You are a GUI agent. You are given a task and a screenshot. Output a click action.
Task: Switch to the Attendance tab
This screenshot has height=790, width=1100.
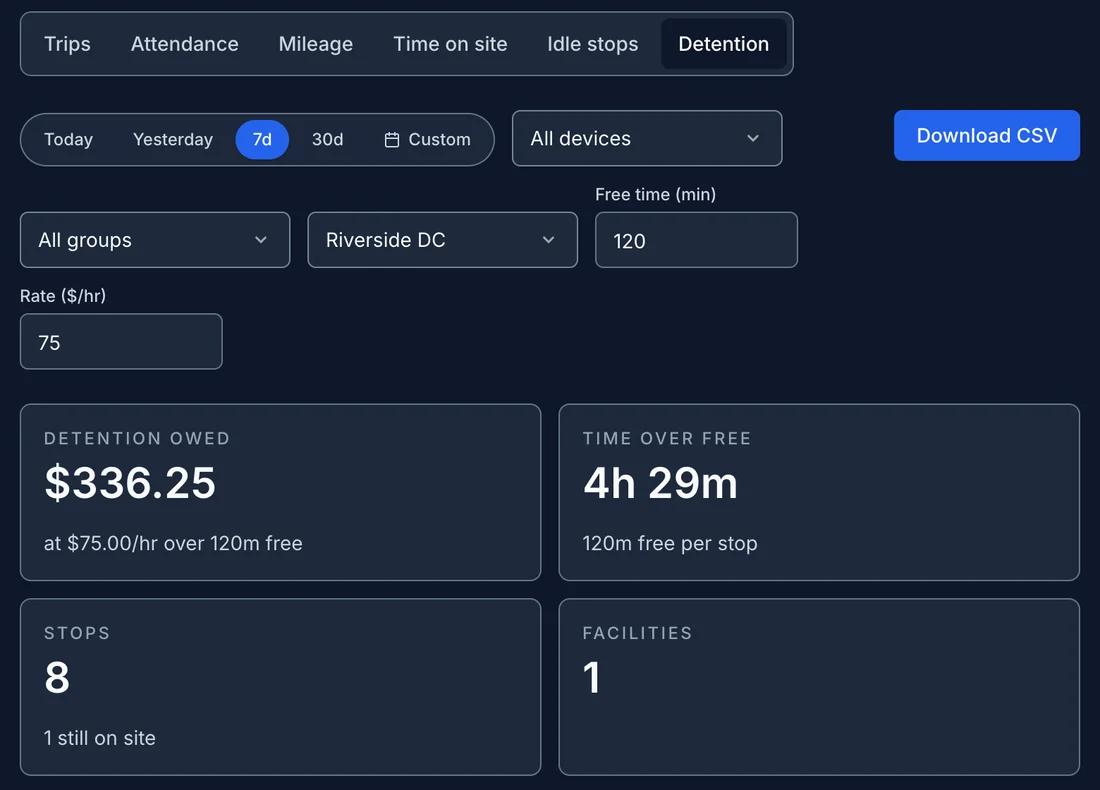pyautogui.click(x=185, y=43)
